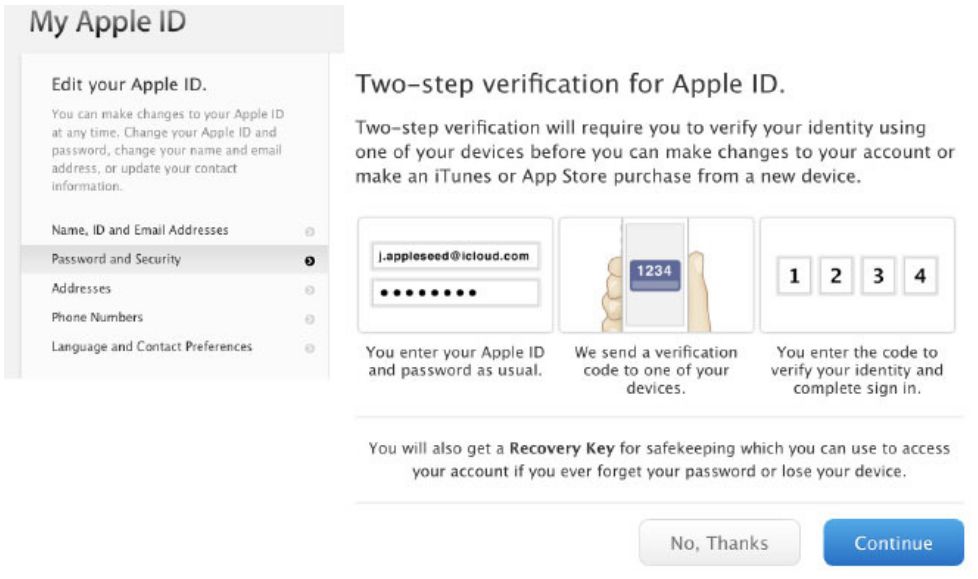Screen dimensions: 978x579
Task: Click arrow icon beside Name, ID and Email
Action: point(309,231)
